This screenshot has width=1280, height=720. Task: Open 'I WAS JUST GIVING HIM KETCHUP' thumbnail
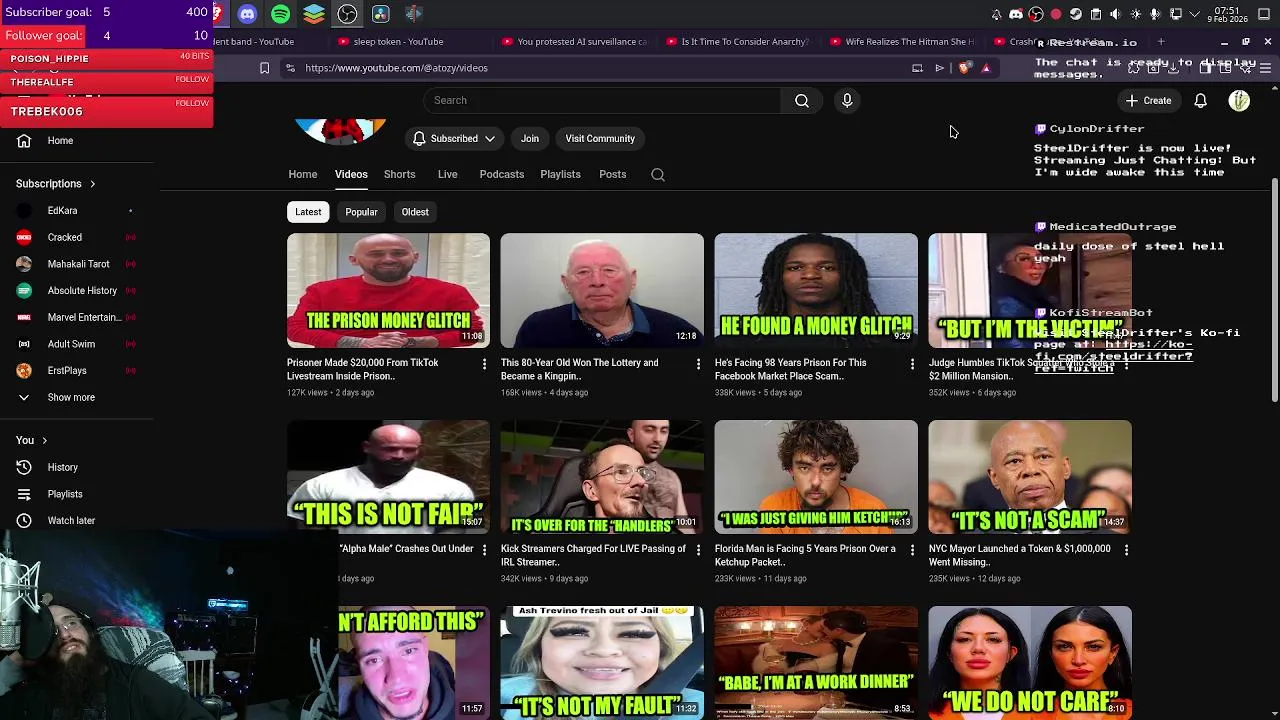pyautogui.click(x=816, y=477)
